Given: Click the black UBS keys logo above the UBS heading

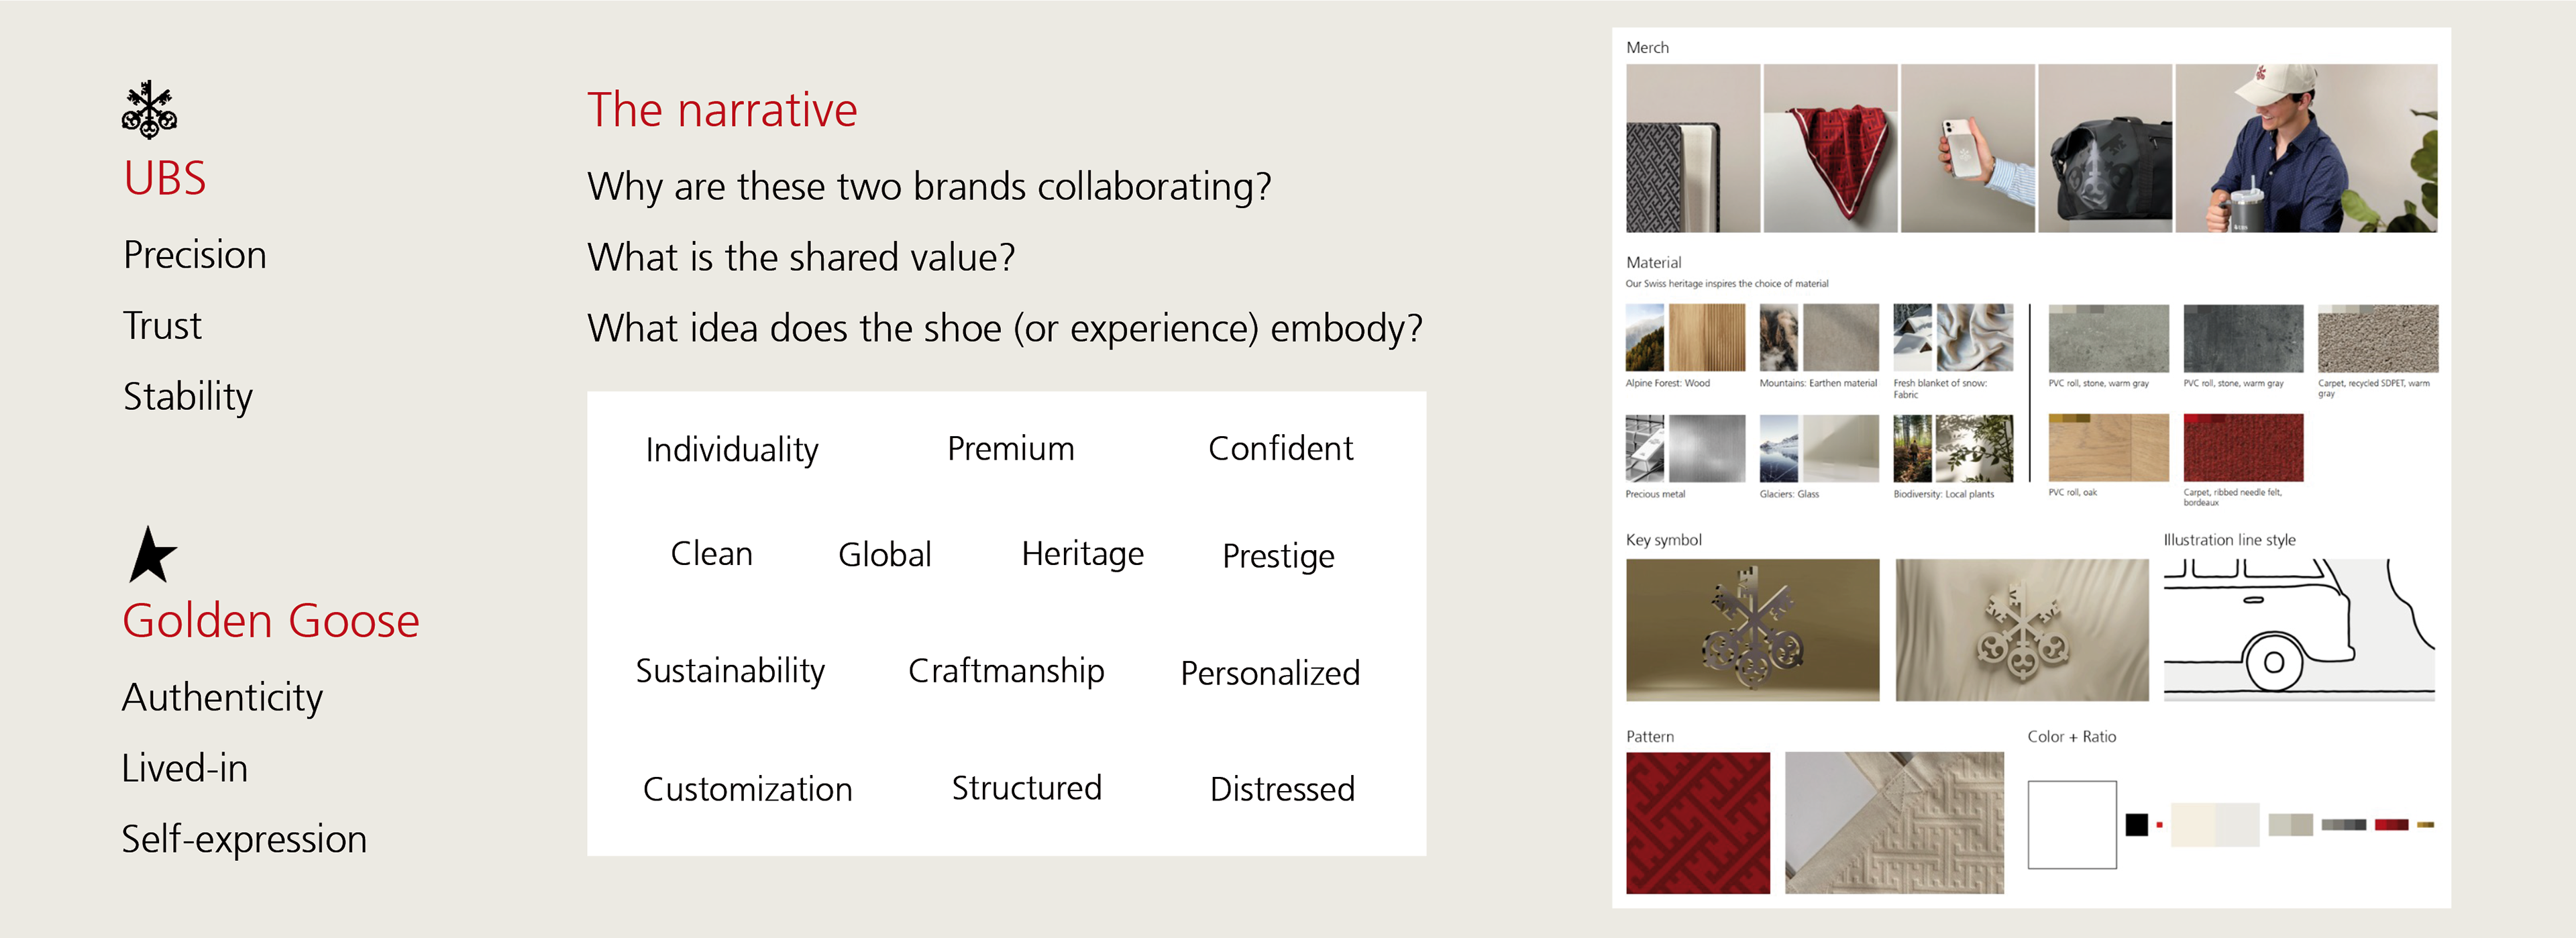Looking at the screenshot, I should click(x=149, y=110).
